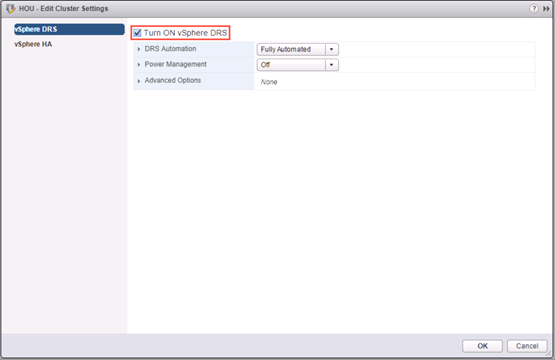Screen dimensions: 555x360
Task: Click the cluster icon beside HOU title
Action: click(x=11, y=8)
